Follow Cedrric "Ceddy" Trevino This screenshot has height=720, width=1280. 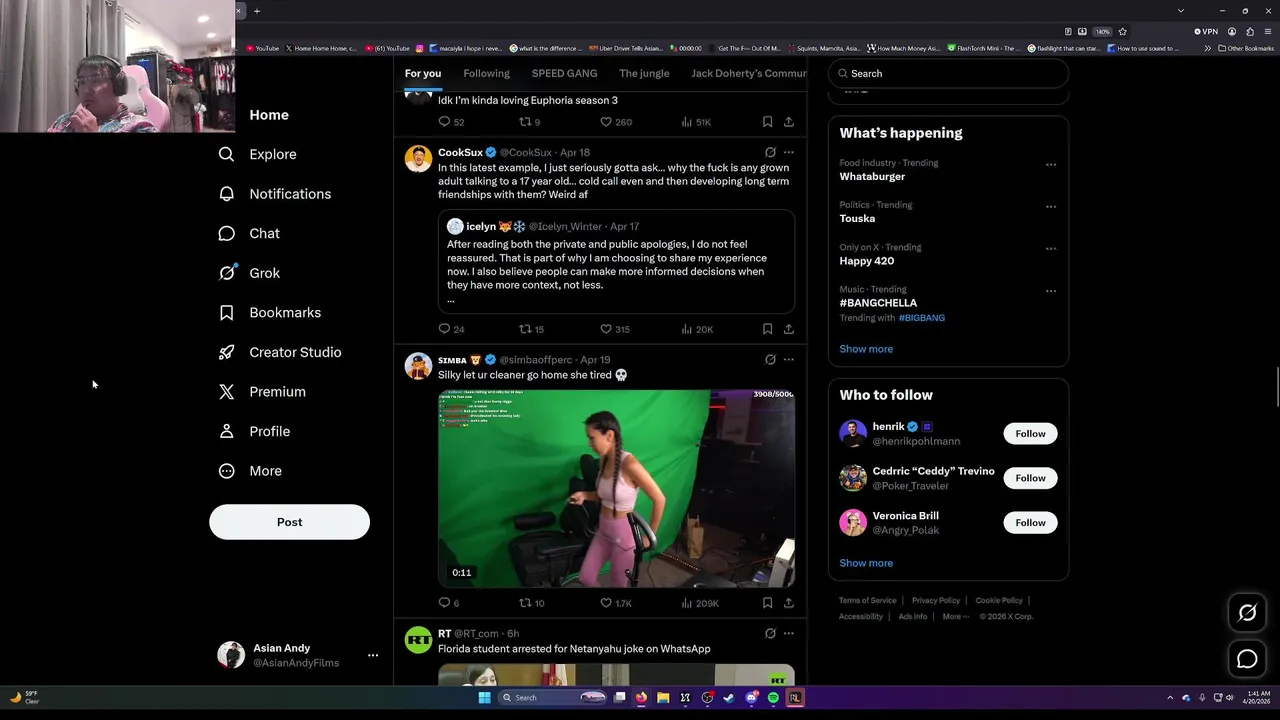[1030, 478]
